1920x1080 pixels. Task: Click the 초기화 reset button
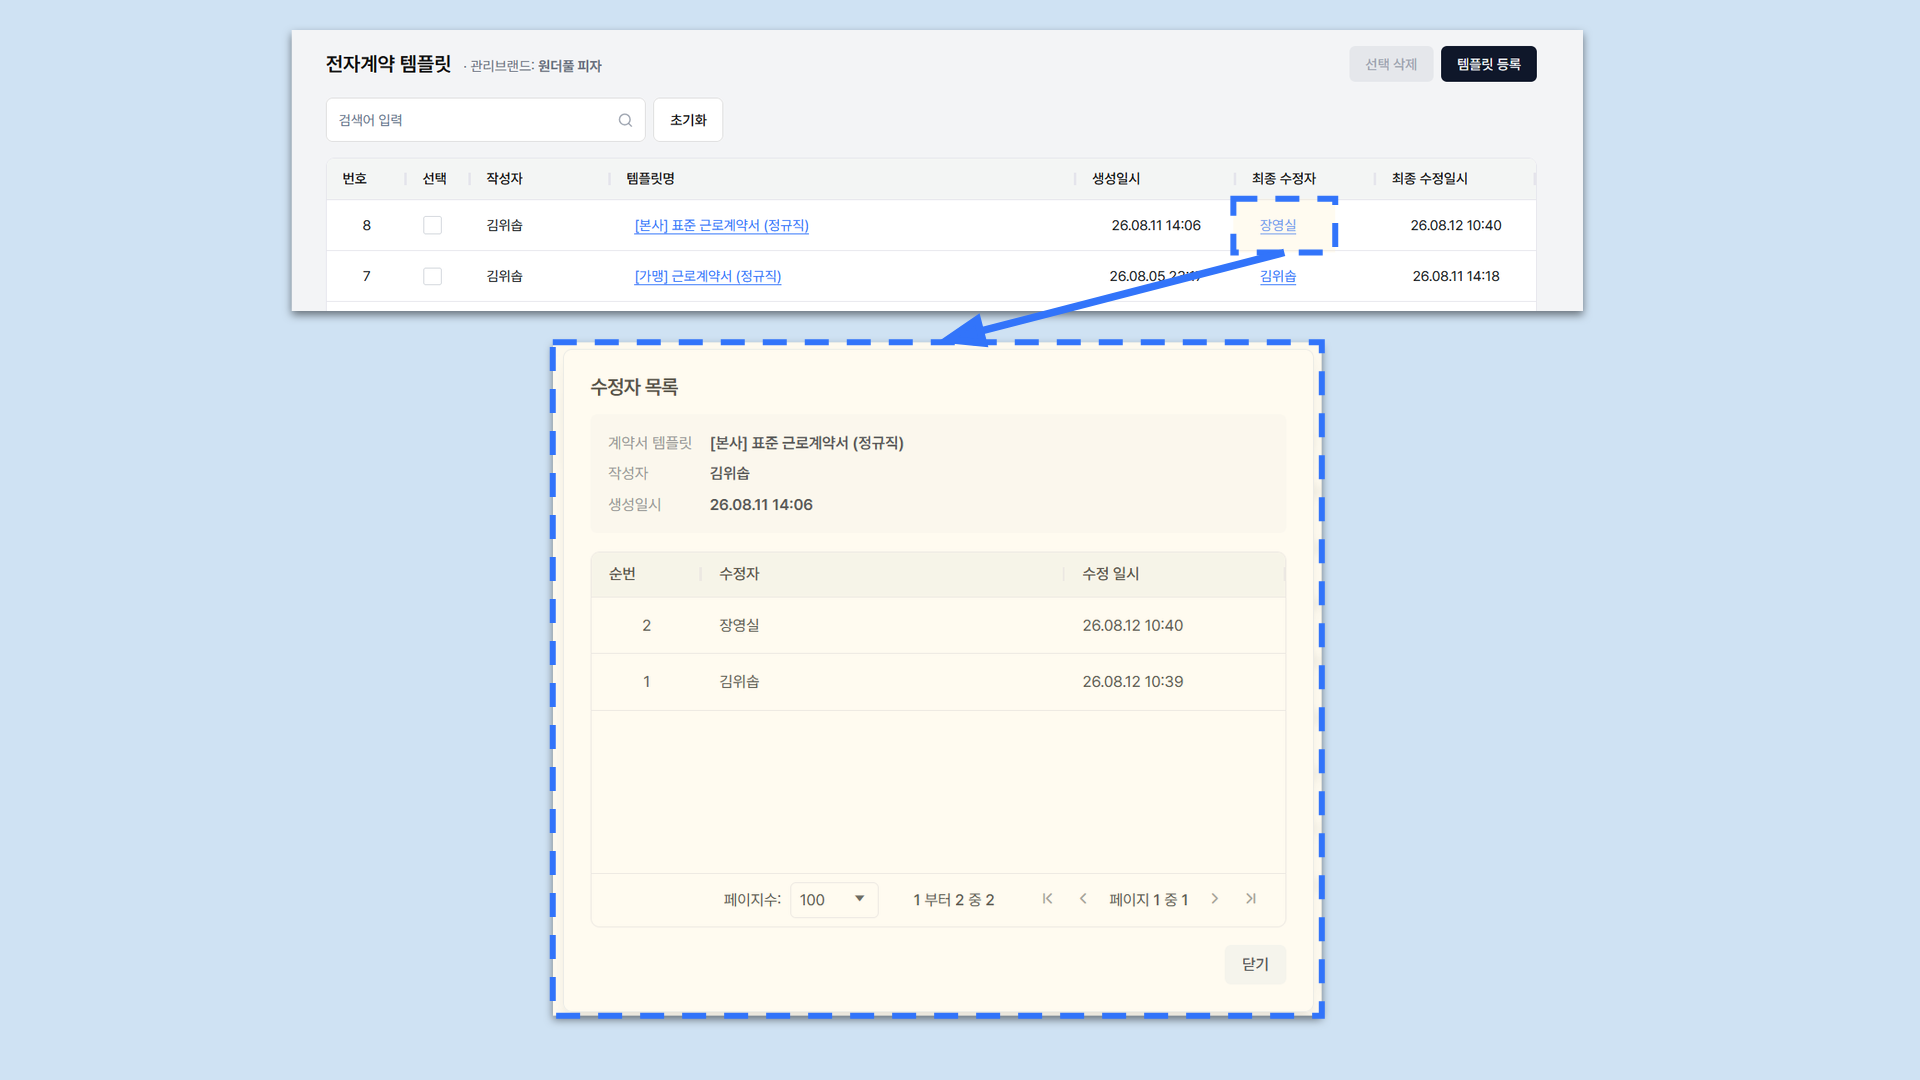click(x=688, y=120)
